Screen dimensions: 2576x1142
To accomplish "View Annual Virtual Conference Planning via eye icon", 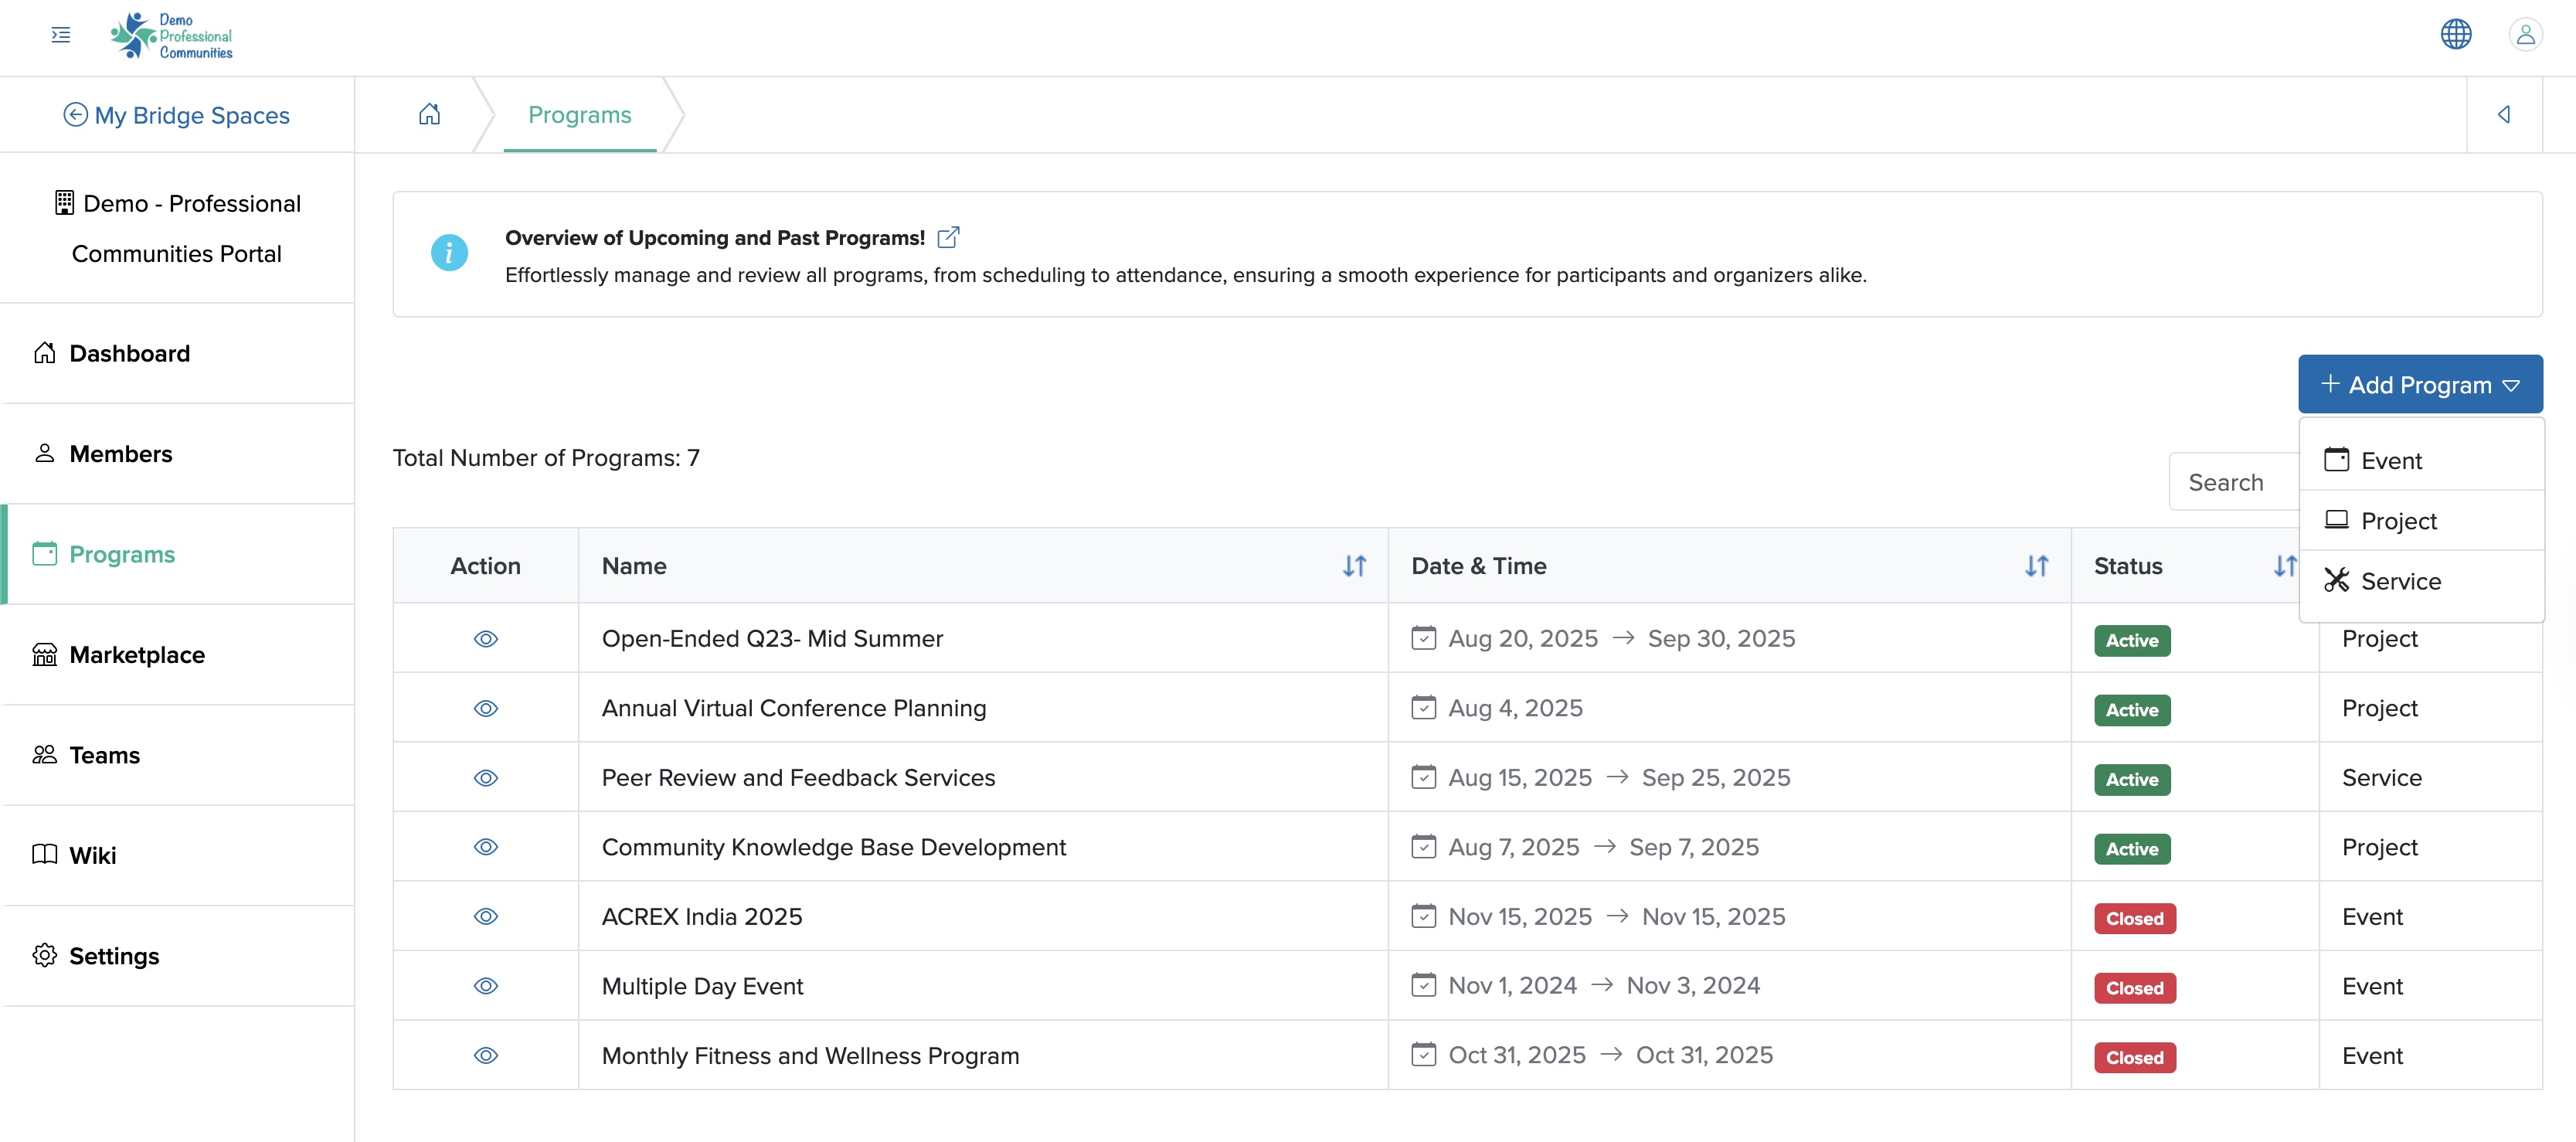I will pos(486,708).
